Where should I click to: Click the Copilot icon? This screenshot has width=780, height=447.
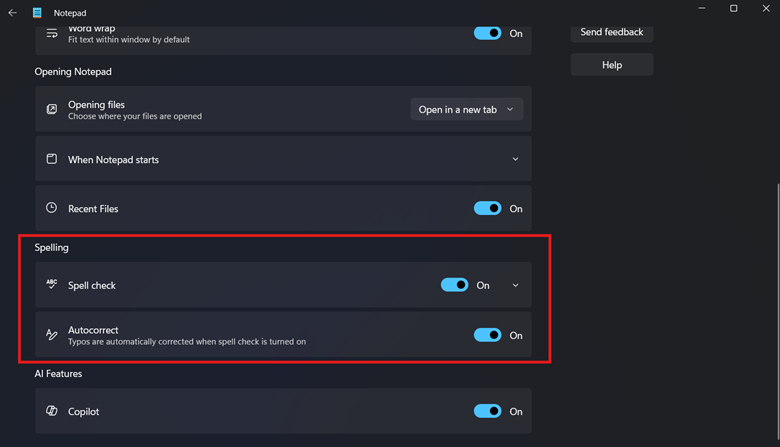click(x=52, y=411)
